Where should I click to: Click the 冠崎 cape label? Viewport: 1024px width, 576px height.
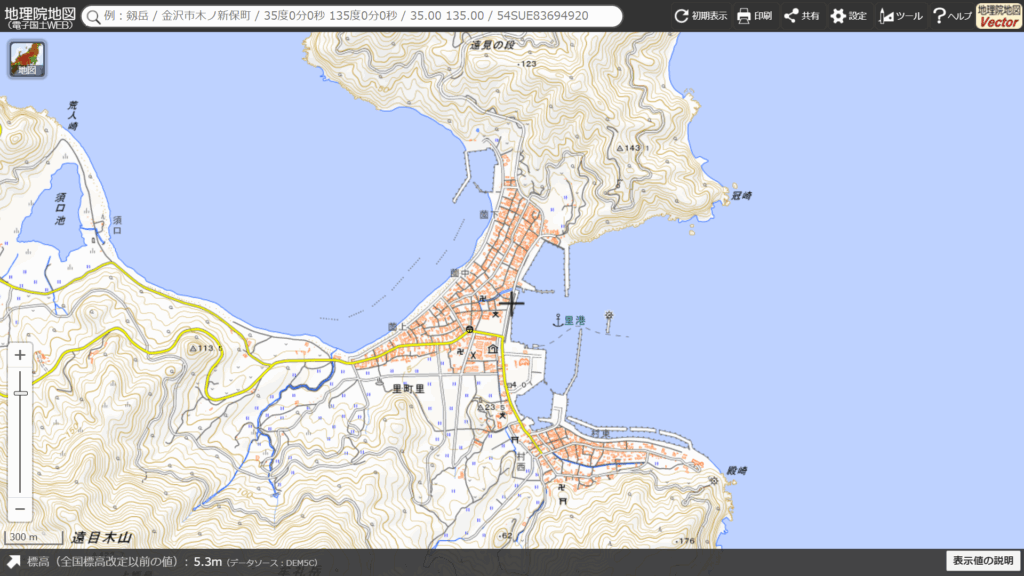(741, 195)
